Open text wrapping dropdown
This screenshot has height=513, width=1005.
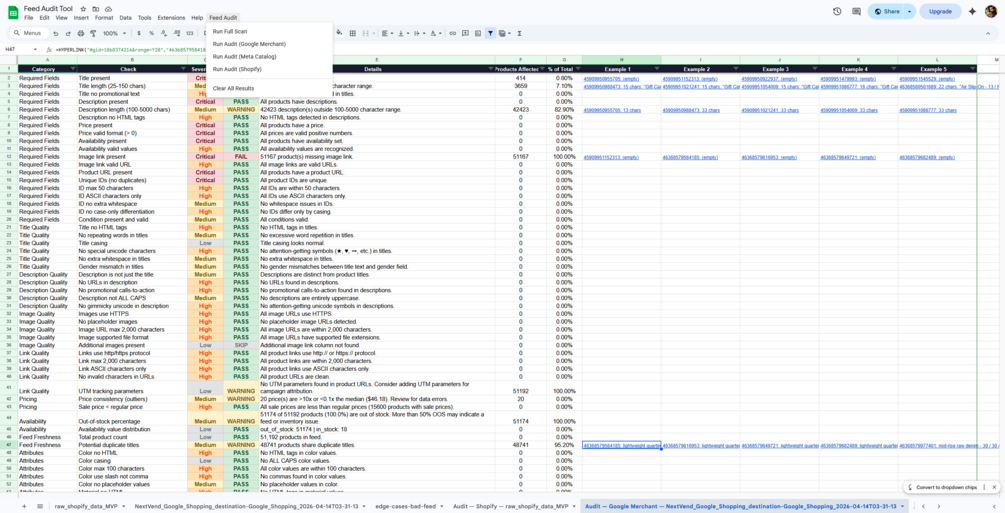pos(419,33)
